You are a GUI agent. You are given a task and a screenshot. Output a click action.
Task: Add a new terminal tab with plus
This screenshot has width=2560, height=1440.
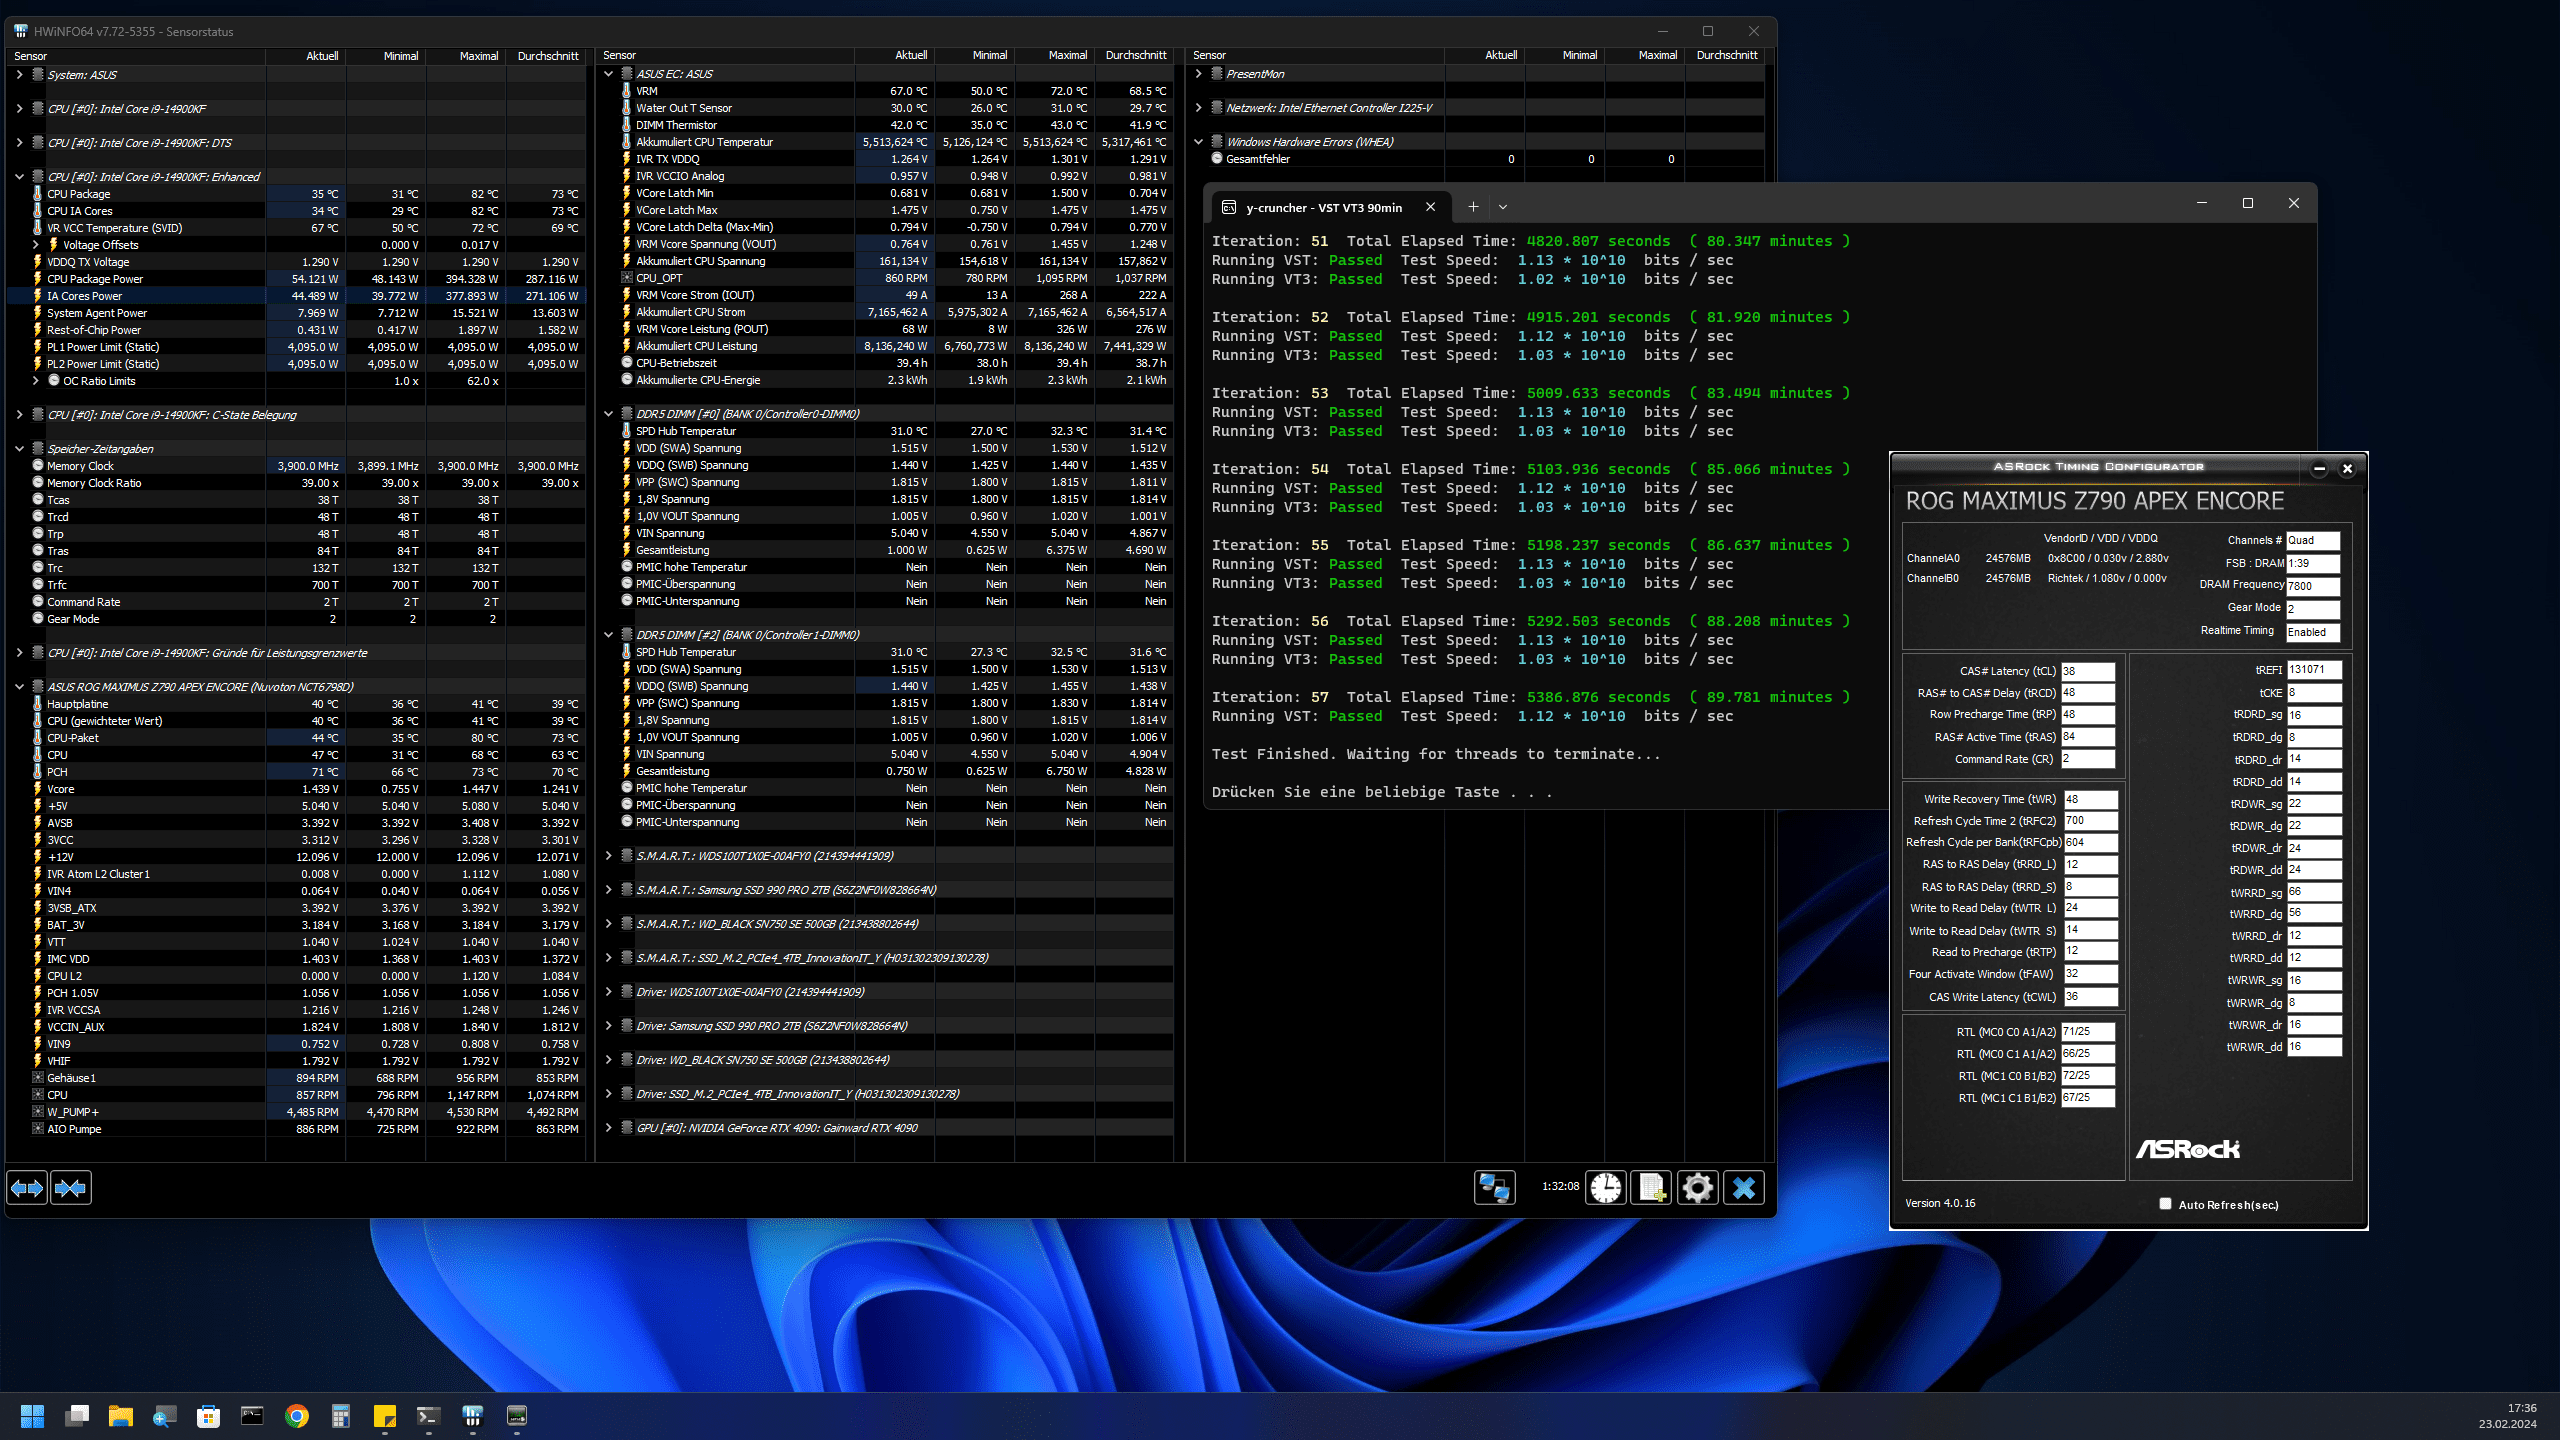[1472, 207]
